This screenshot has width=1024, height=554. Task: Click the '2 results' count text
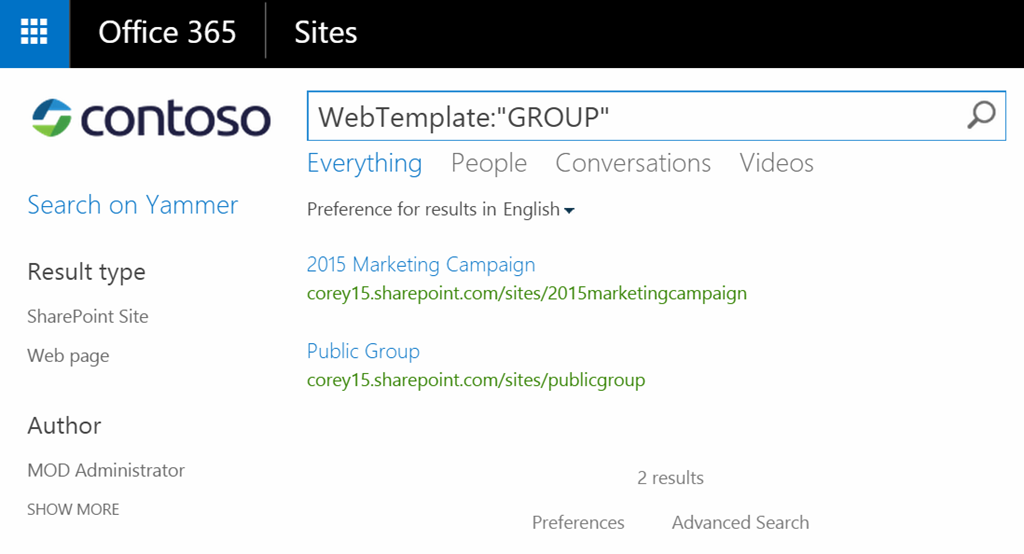(670, 478)
